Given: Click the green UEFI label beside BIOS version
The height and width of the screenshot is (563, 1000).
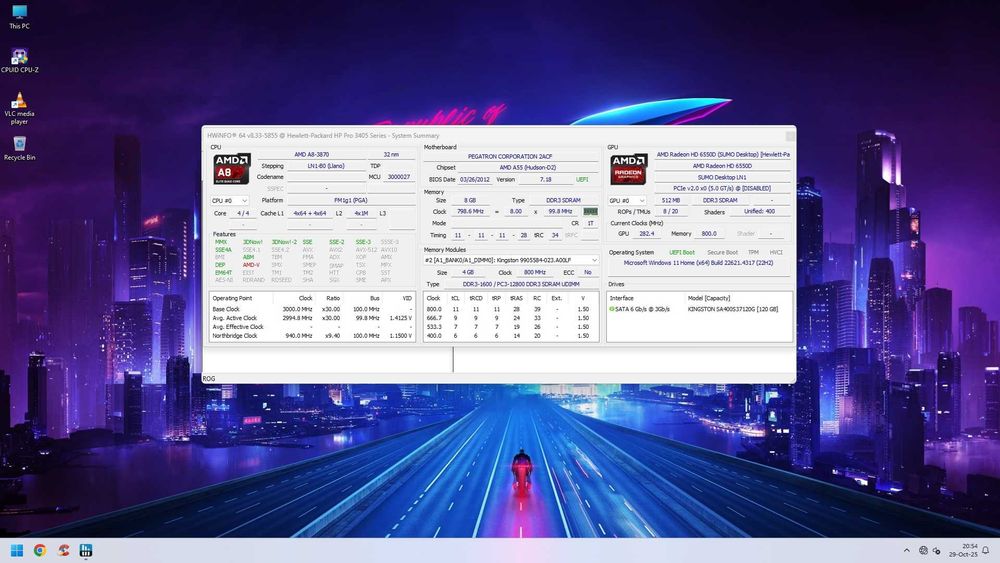Looking at the screenshot, I should click(x=582, y=180).
